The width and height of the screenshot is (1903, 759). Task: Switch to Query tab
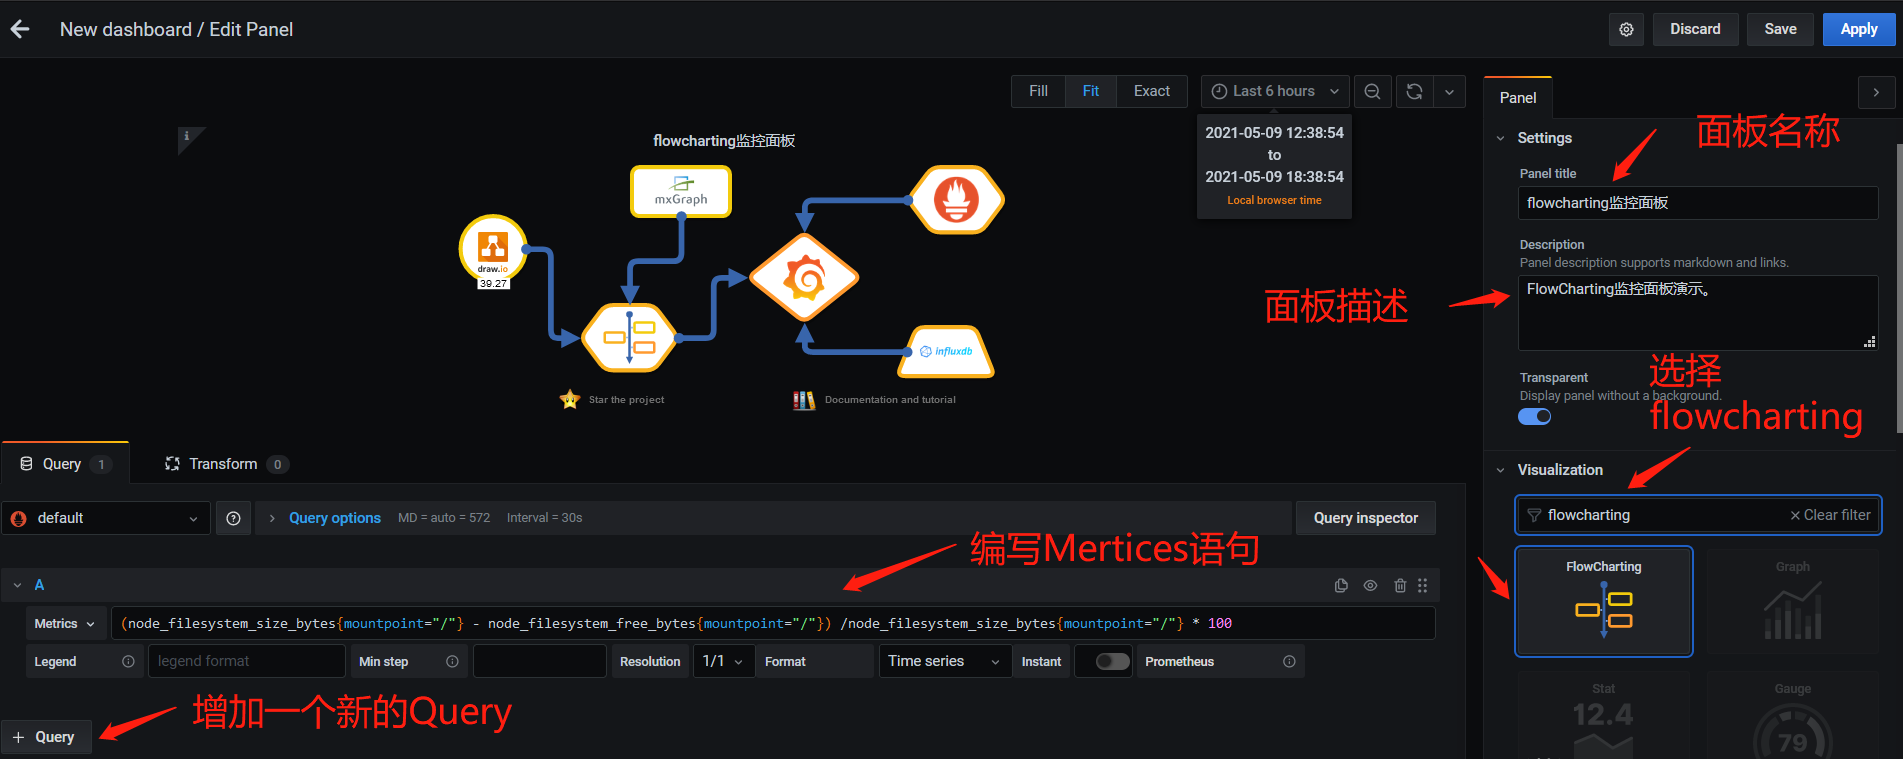click(x=65, y=464)
